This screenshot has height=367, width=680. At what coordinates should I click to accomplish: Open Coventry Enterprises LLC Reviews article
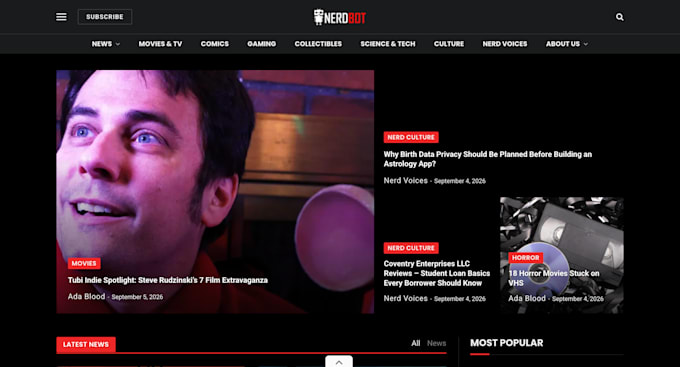[437, 273]
